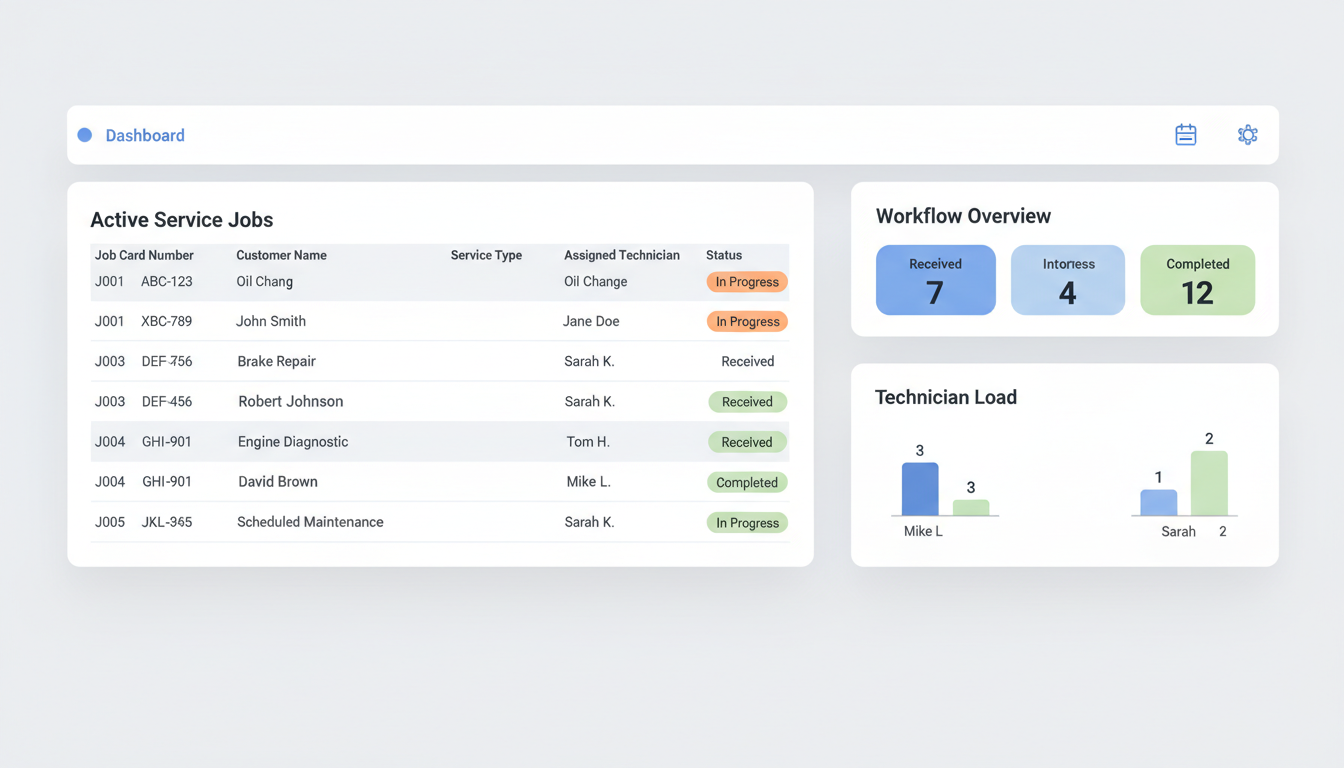1344x768 pixels.
Task: Click the blue dot next to Dashboard
Action: (x=84, y=134)
